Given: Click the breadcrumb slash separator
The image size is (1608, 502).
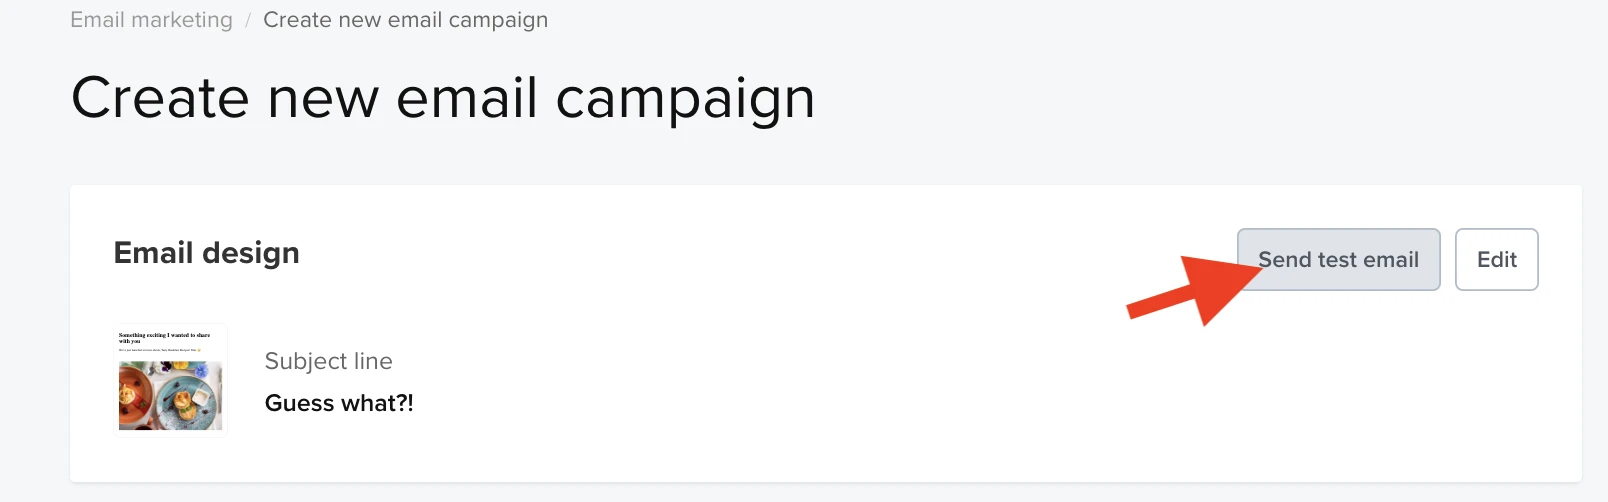Looking at the screenshot, I should (x=248, y=21).
